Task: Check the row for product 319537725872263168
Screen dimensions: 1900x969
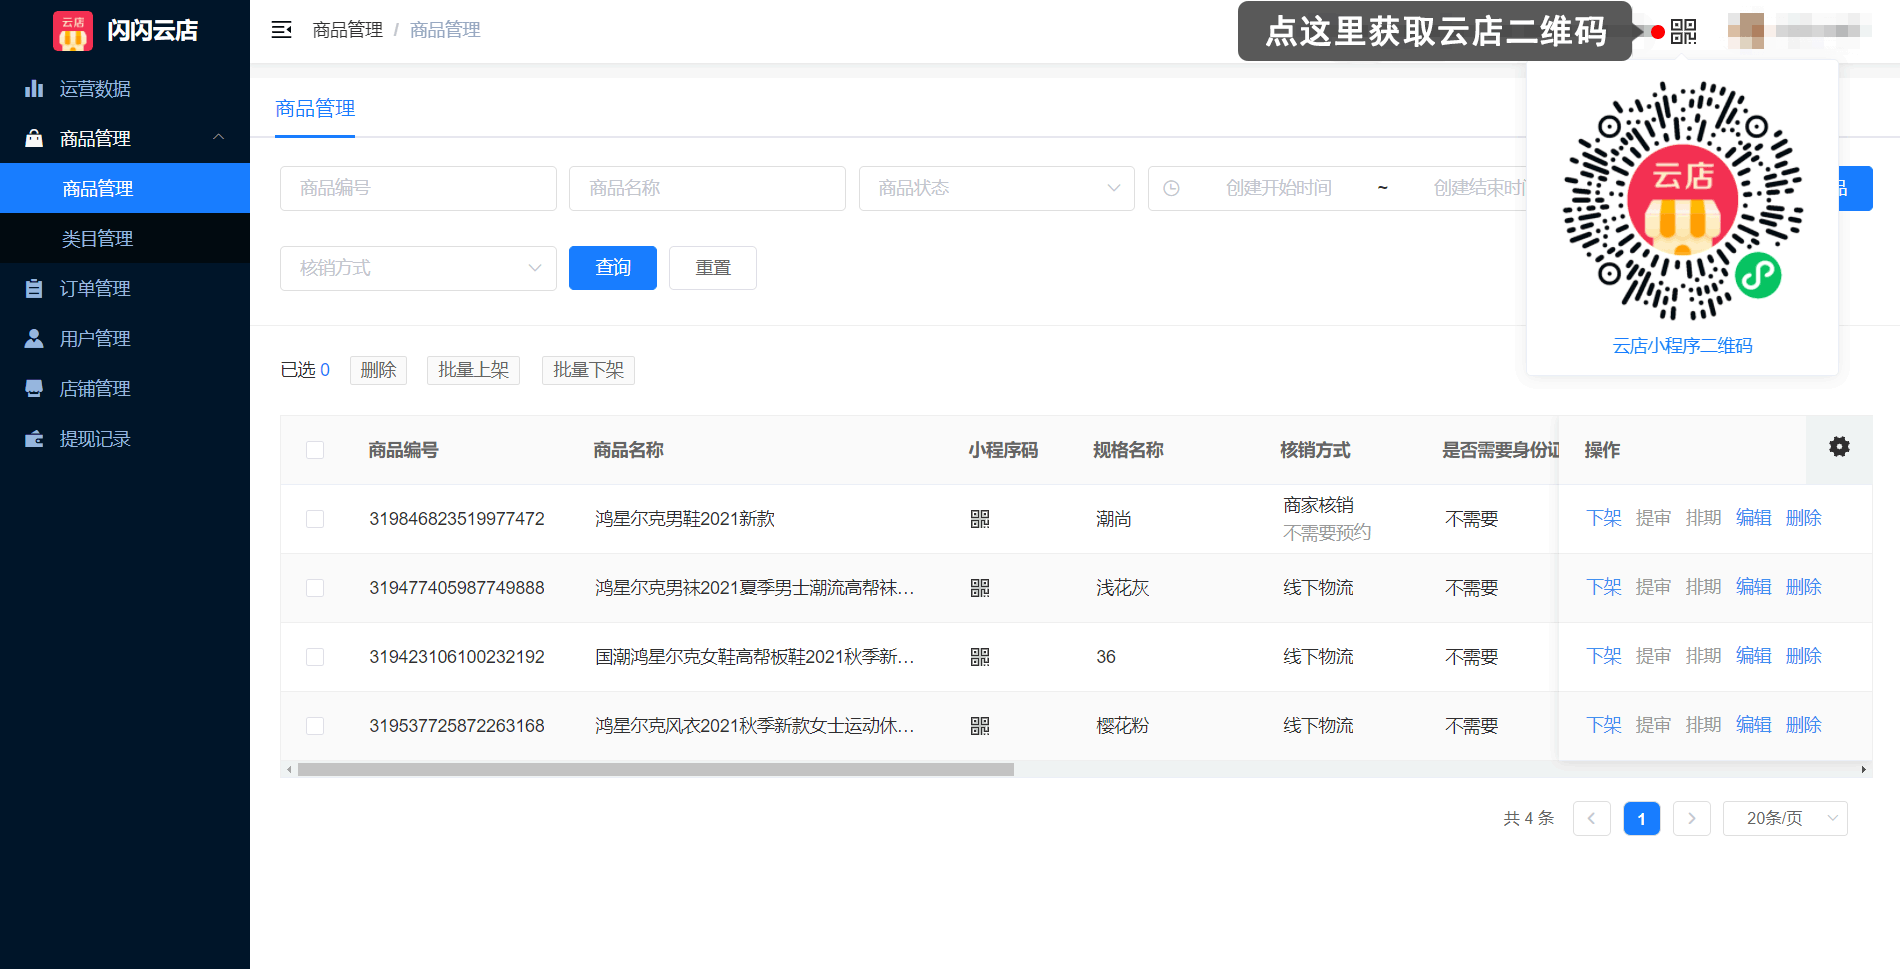Action: click(315, 726)
